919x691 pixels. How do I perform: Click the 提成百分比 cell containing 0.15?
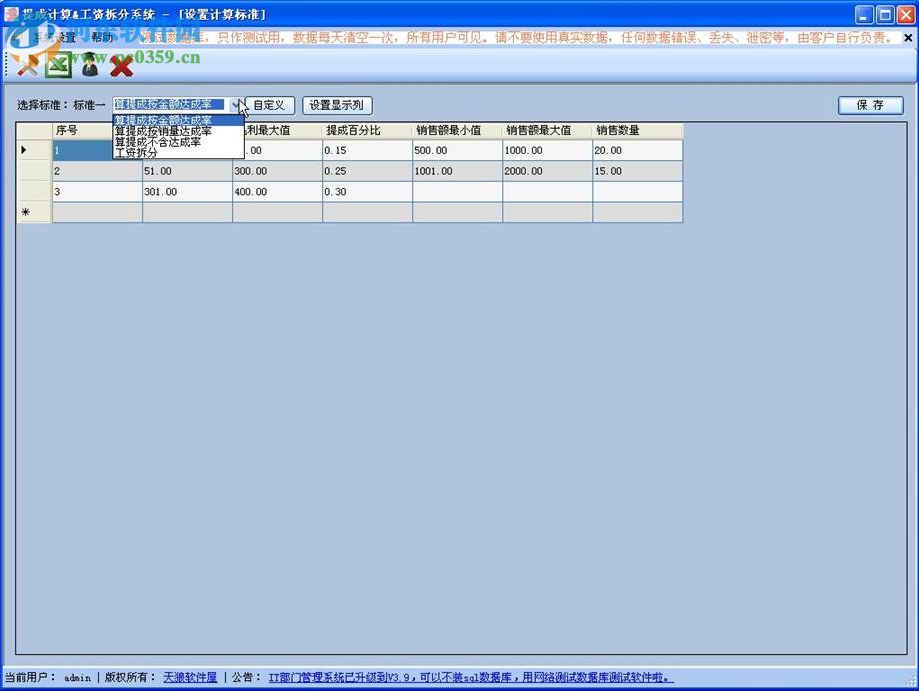point(367,151)
